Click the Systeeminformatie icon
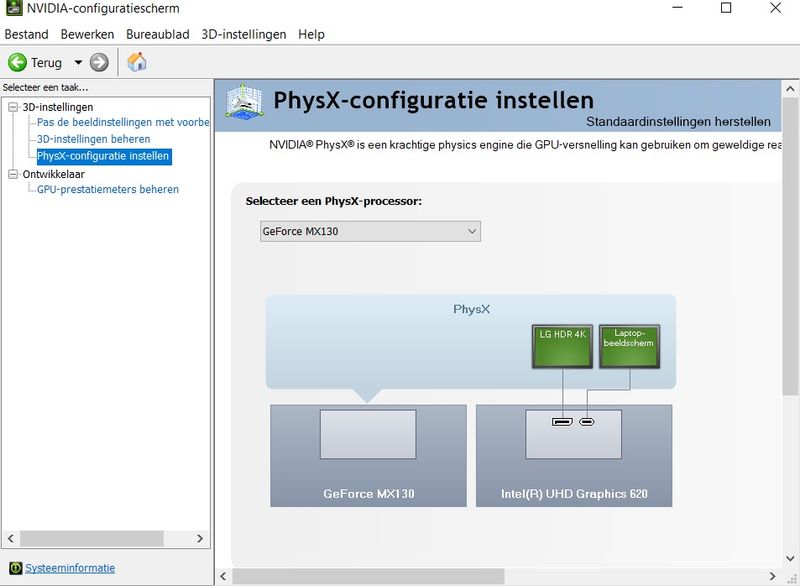This screenshot has width=800, height=586. [16, 568]
